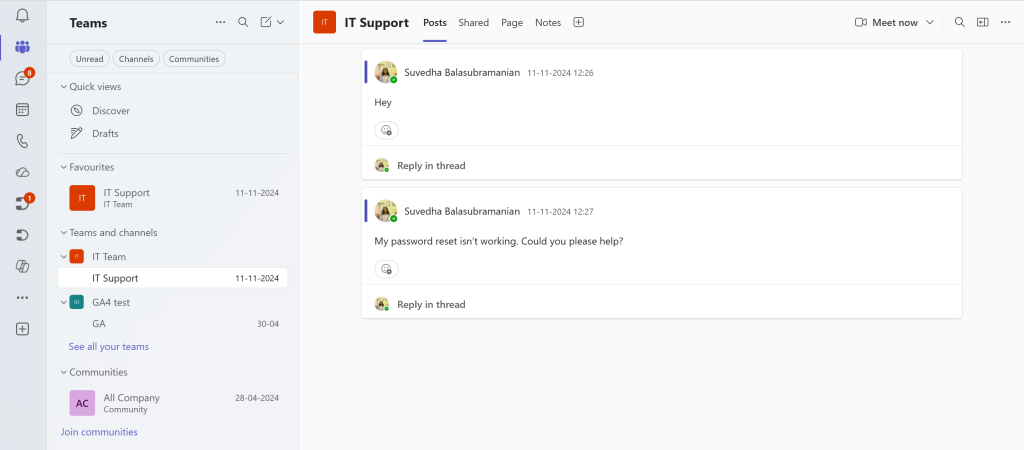Open the rail app with badge 1
Screen dimensions: 1024x450
[x=22, y=203]
